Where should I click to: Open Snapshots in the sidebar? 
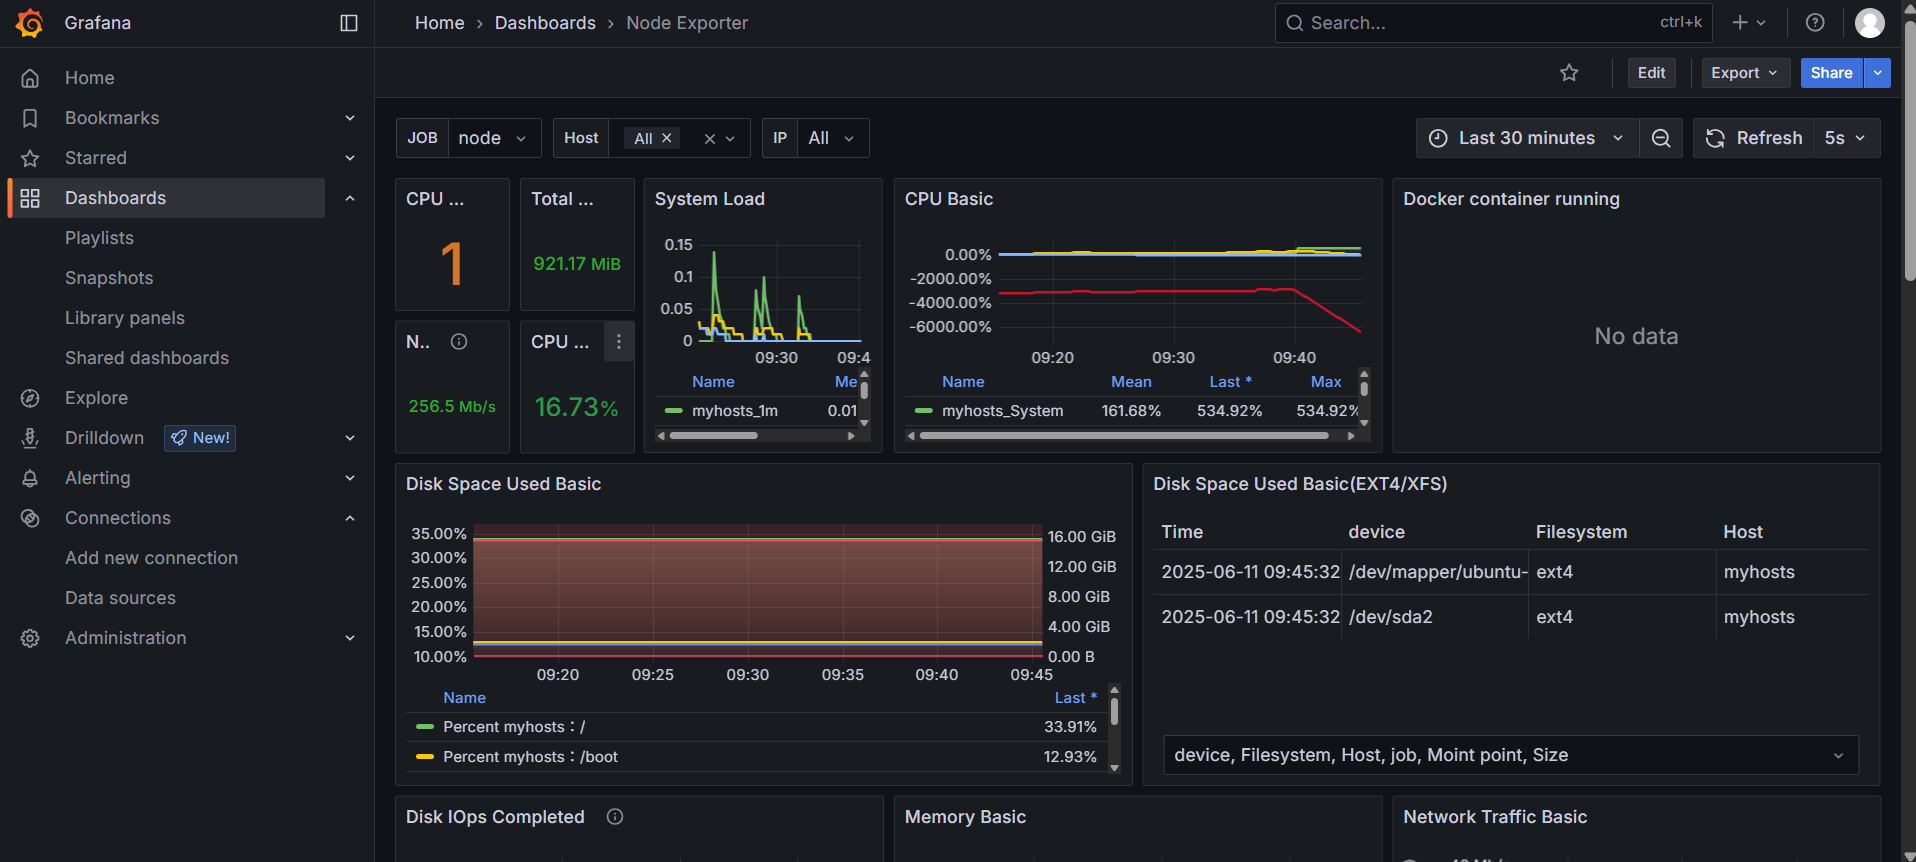coord(109,278)
